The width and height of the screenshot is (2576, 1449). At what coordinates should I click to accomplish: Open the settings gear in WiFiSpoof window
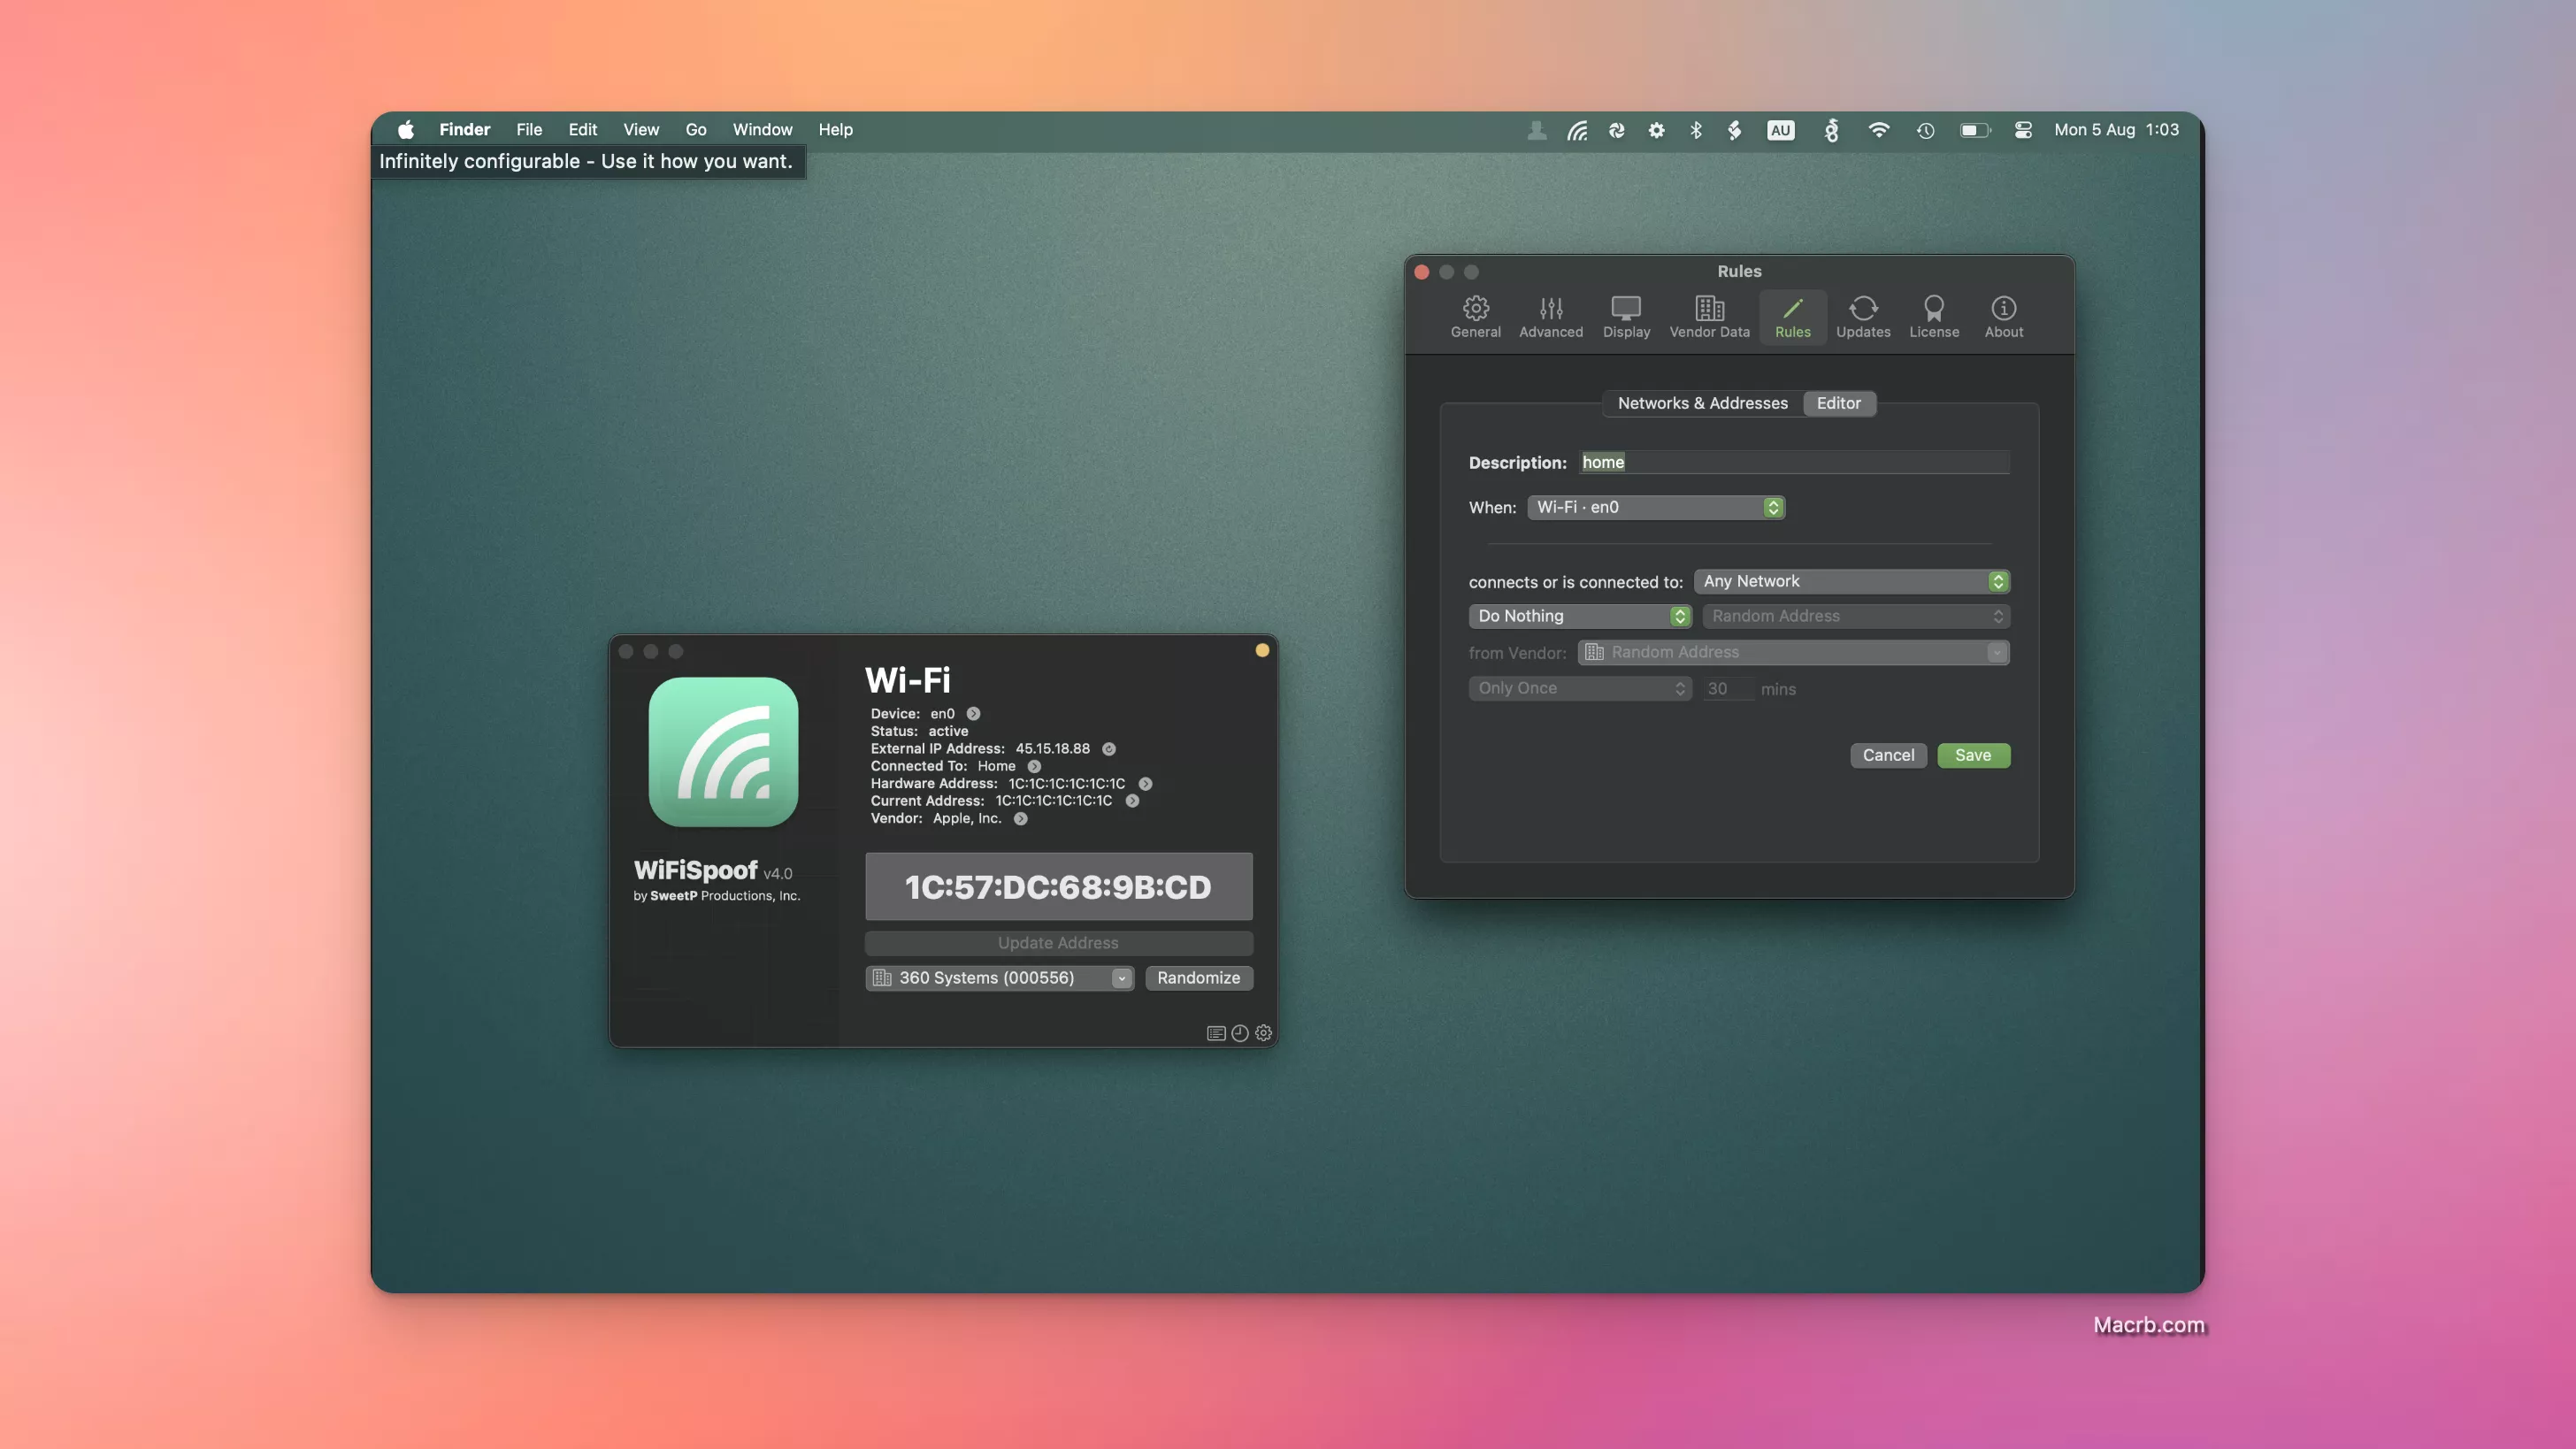[x=1263, y=1033]
